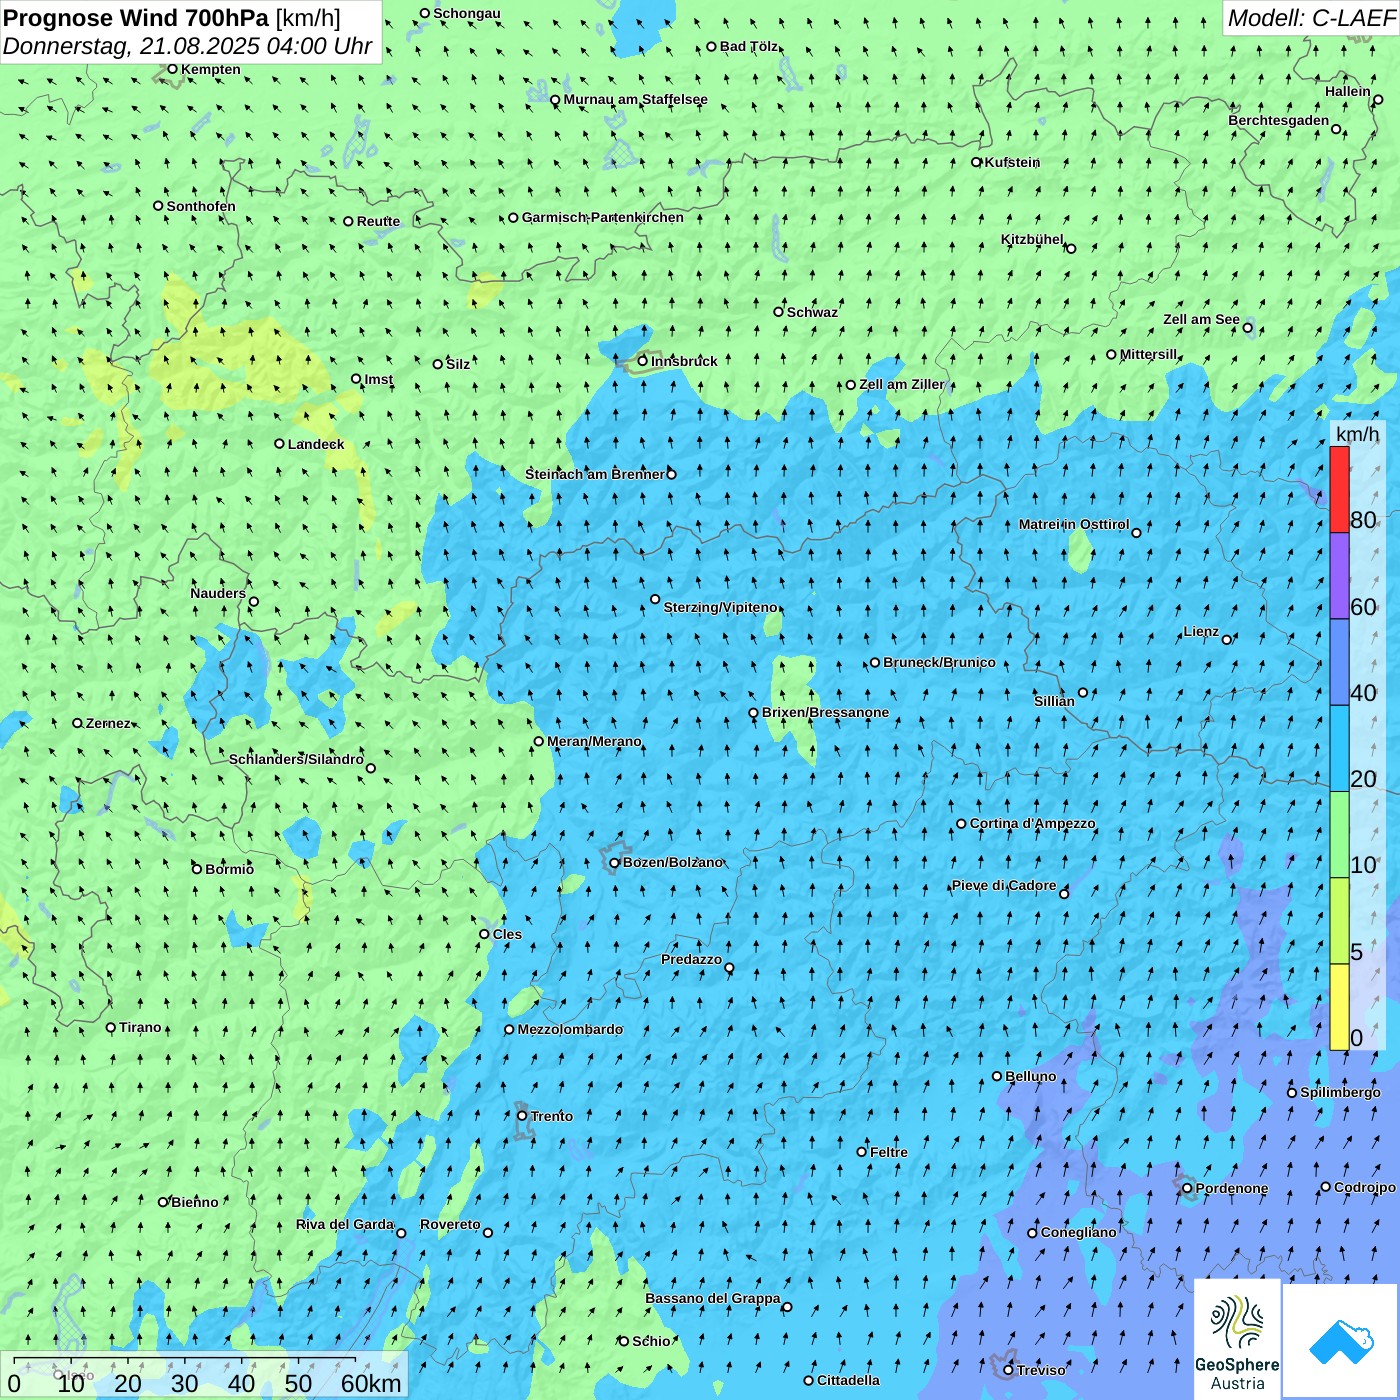Viewport: 1400px width, 1400px height.
Task: Click the Lienz map marker
Action: (1227, 640)
